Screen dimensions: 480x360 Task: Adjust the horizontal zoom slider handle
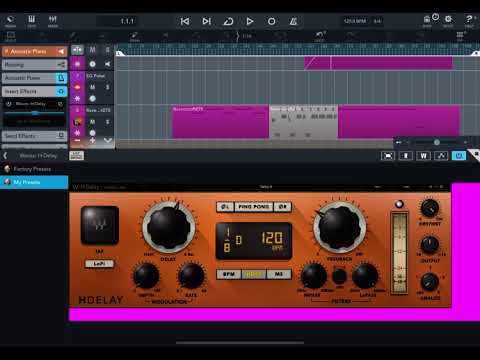436,142
